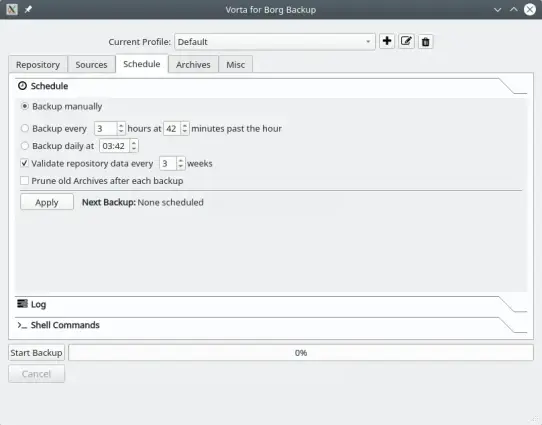Select the Schedule tab

pos(142,64)
